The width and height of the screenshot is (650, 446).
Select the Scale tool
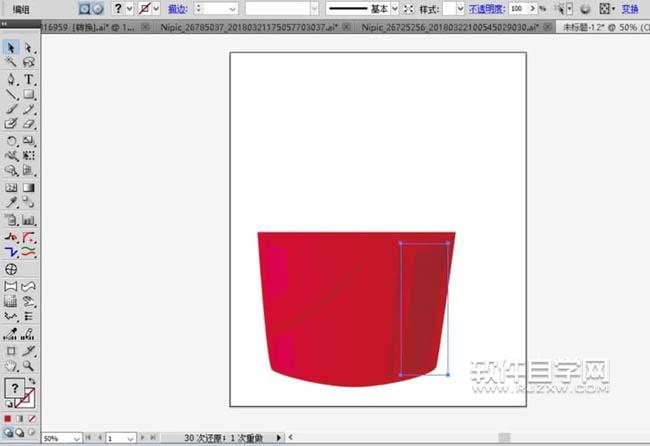pos(28,141)
